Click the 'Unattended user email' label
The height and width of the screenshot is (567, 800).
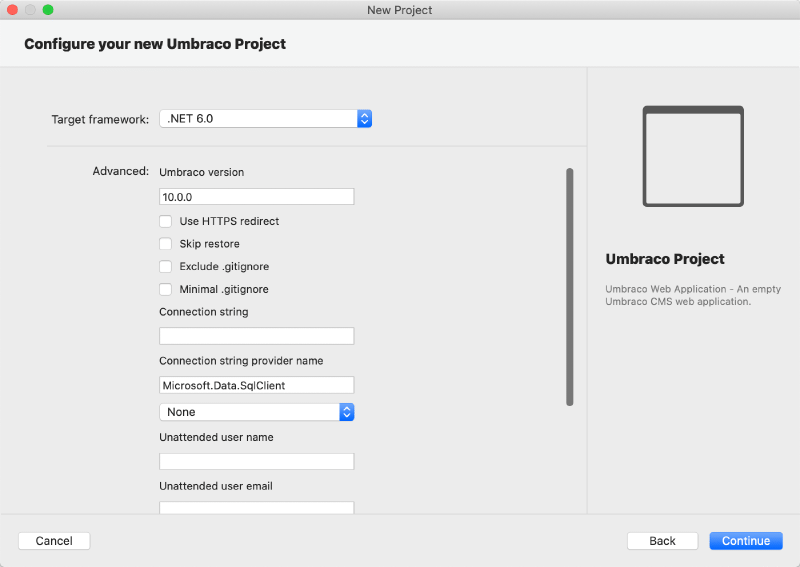(216, 486)
